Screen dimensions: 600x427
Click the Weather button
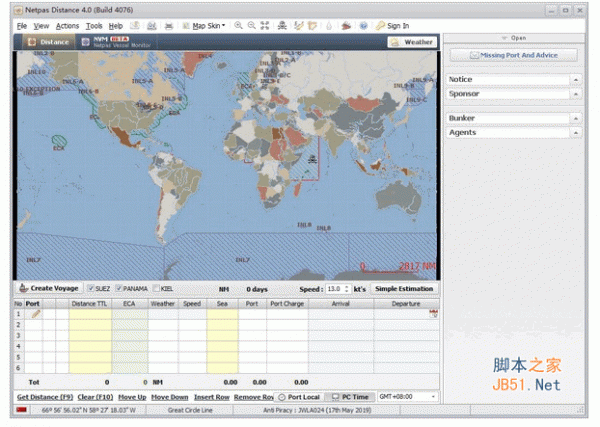click(412, 42)
